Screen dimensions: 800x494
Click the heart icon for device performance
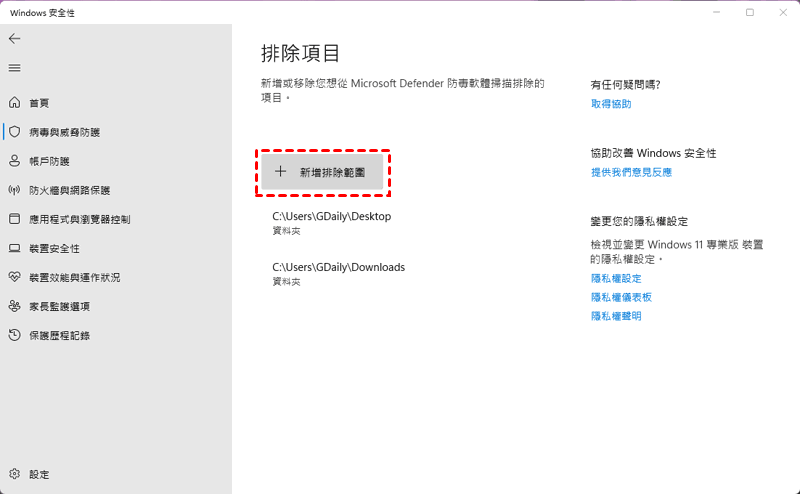(x=14, y=277)
